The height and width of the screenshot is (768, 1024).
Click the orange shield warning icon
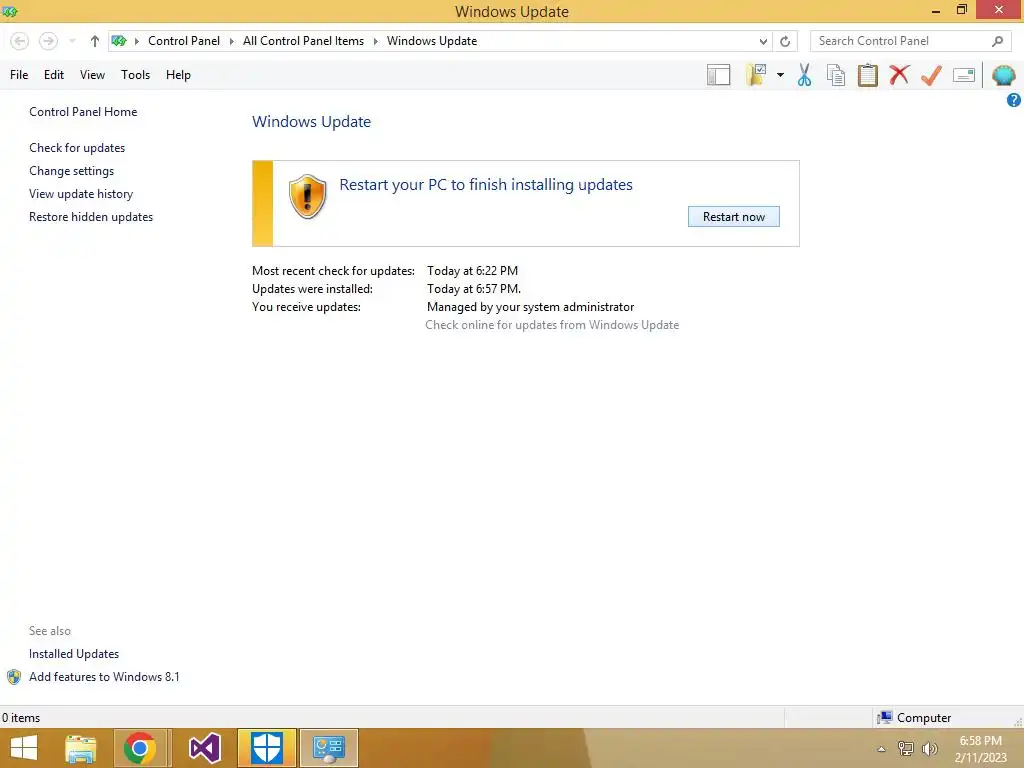point(307,197)
